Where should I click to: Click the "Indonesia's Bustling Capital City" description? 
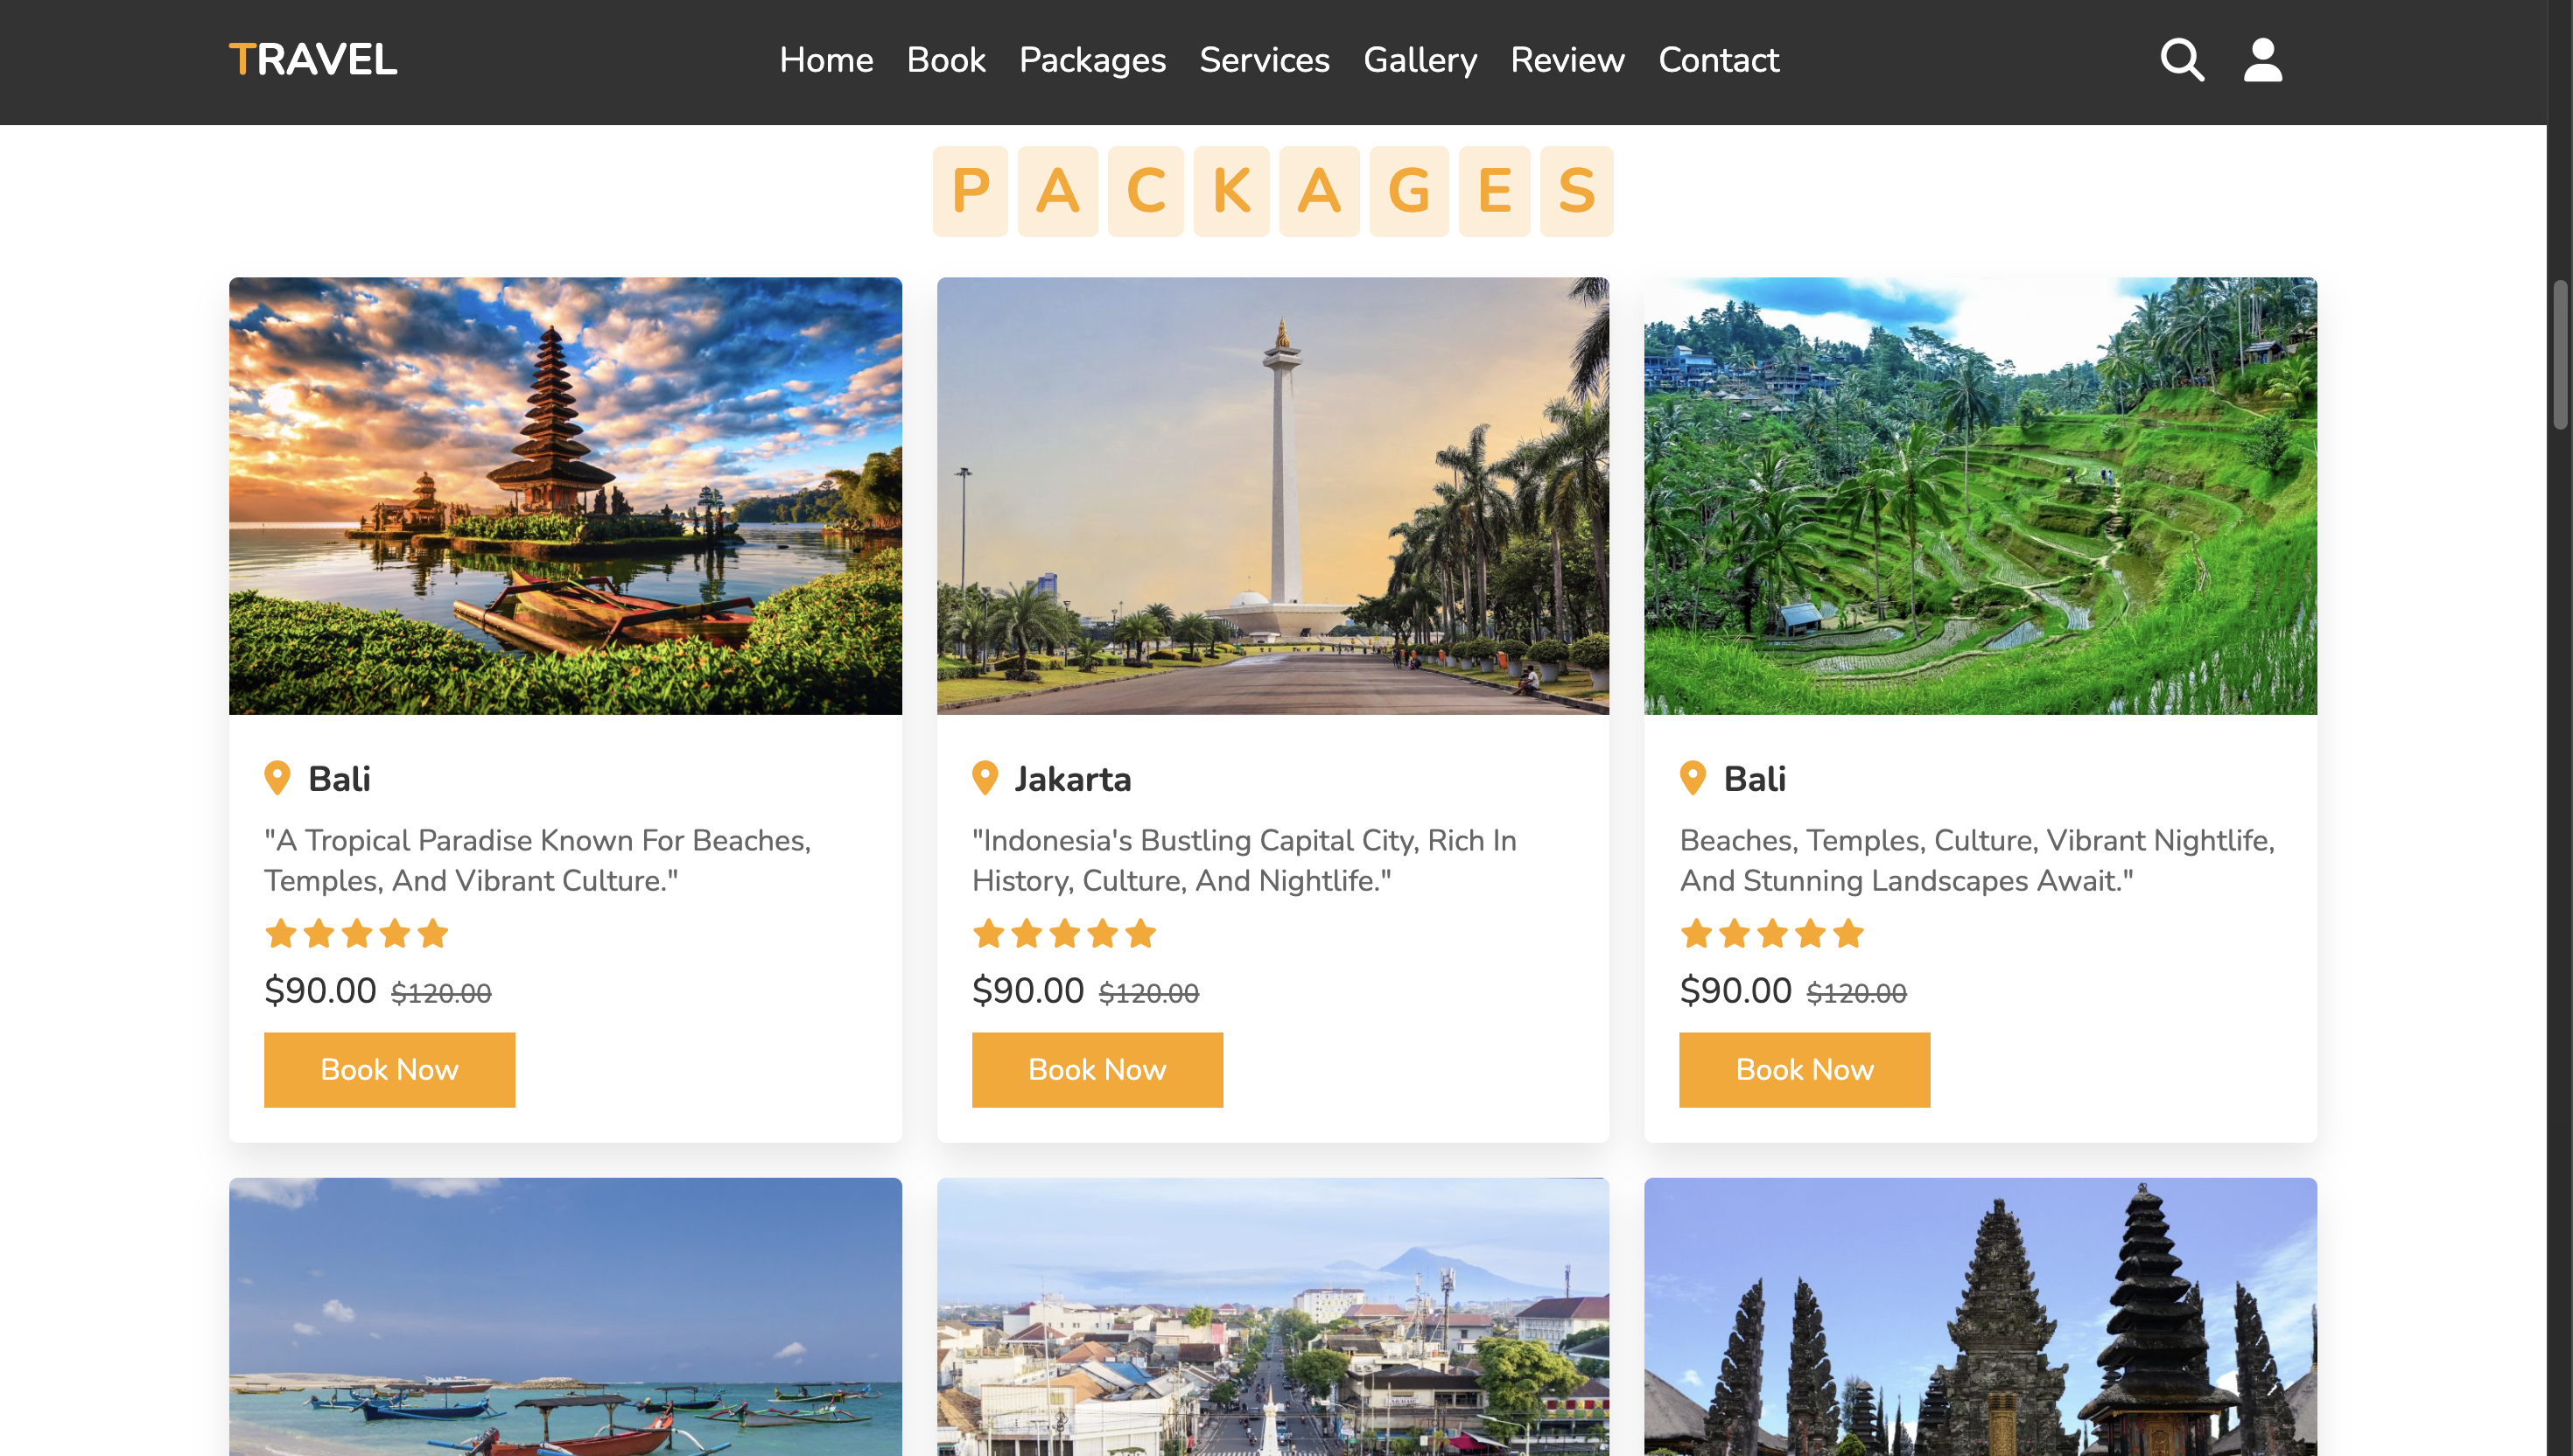[x=1244, y=860]
